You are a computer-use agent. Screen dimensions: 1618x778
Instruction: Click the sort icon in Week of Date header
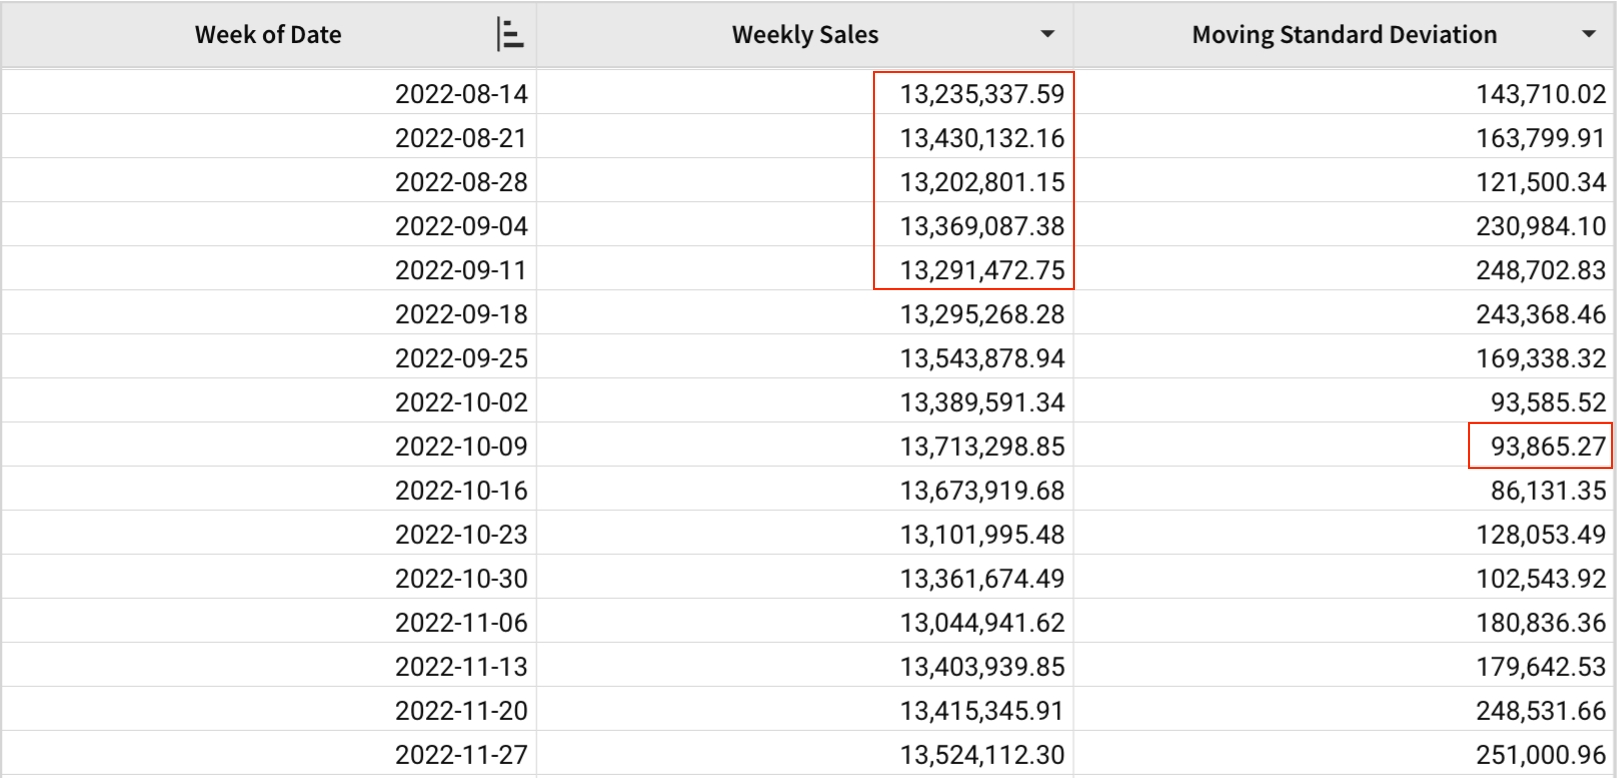pyautogui.click(x=510, y=35)
